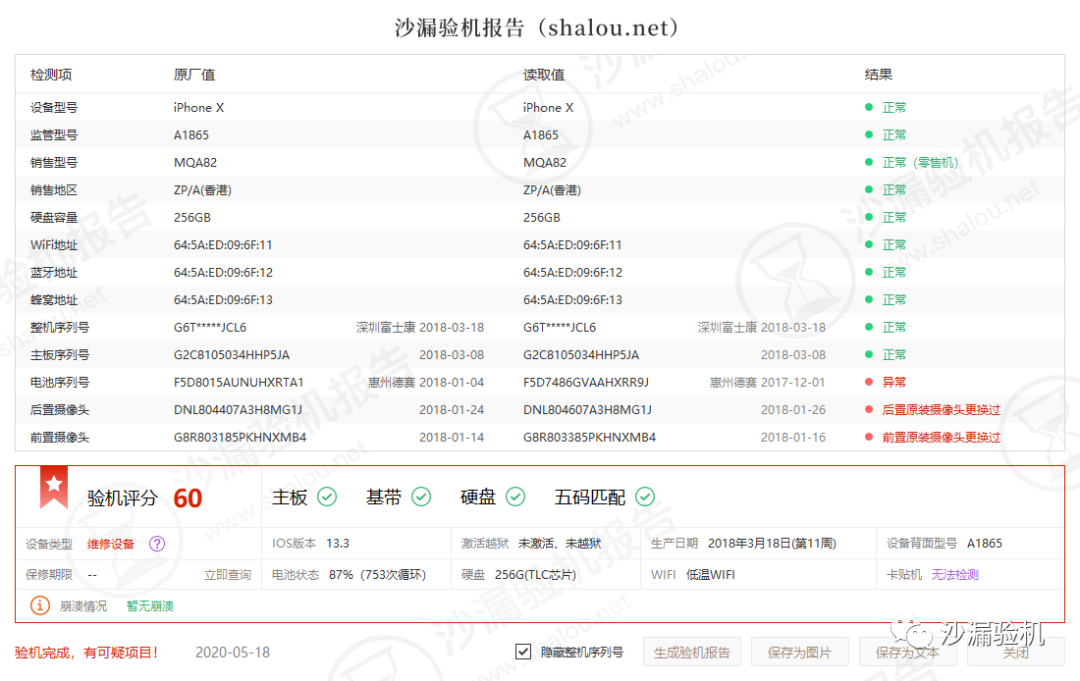
Task: Click the report date 2020-05-18
Action: 232,652
